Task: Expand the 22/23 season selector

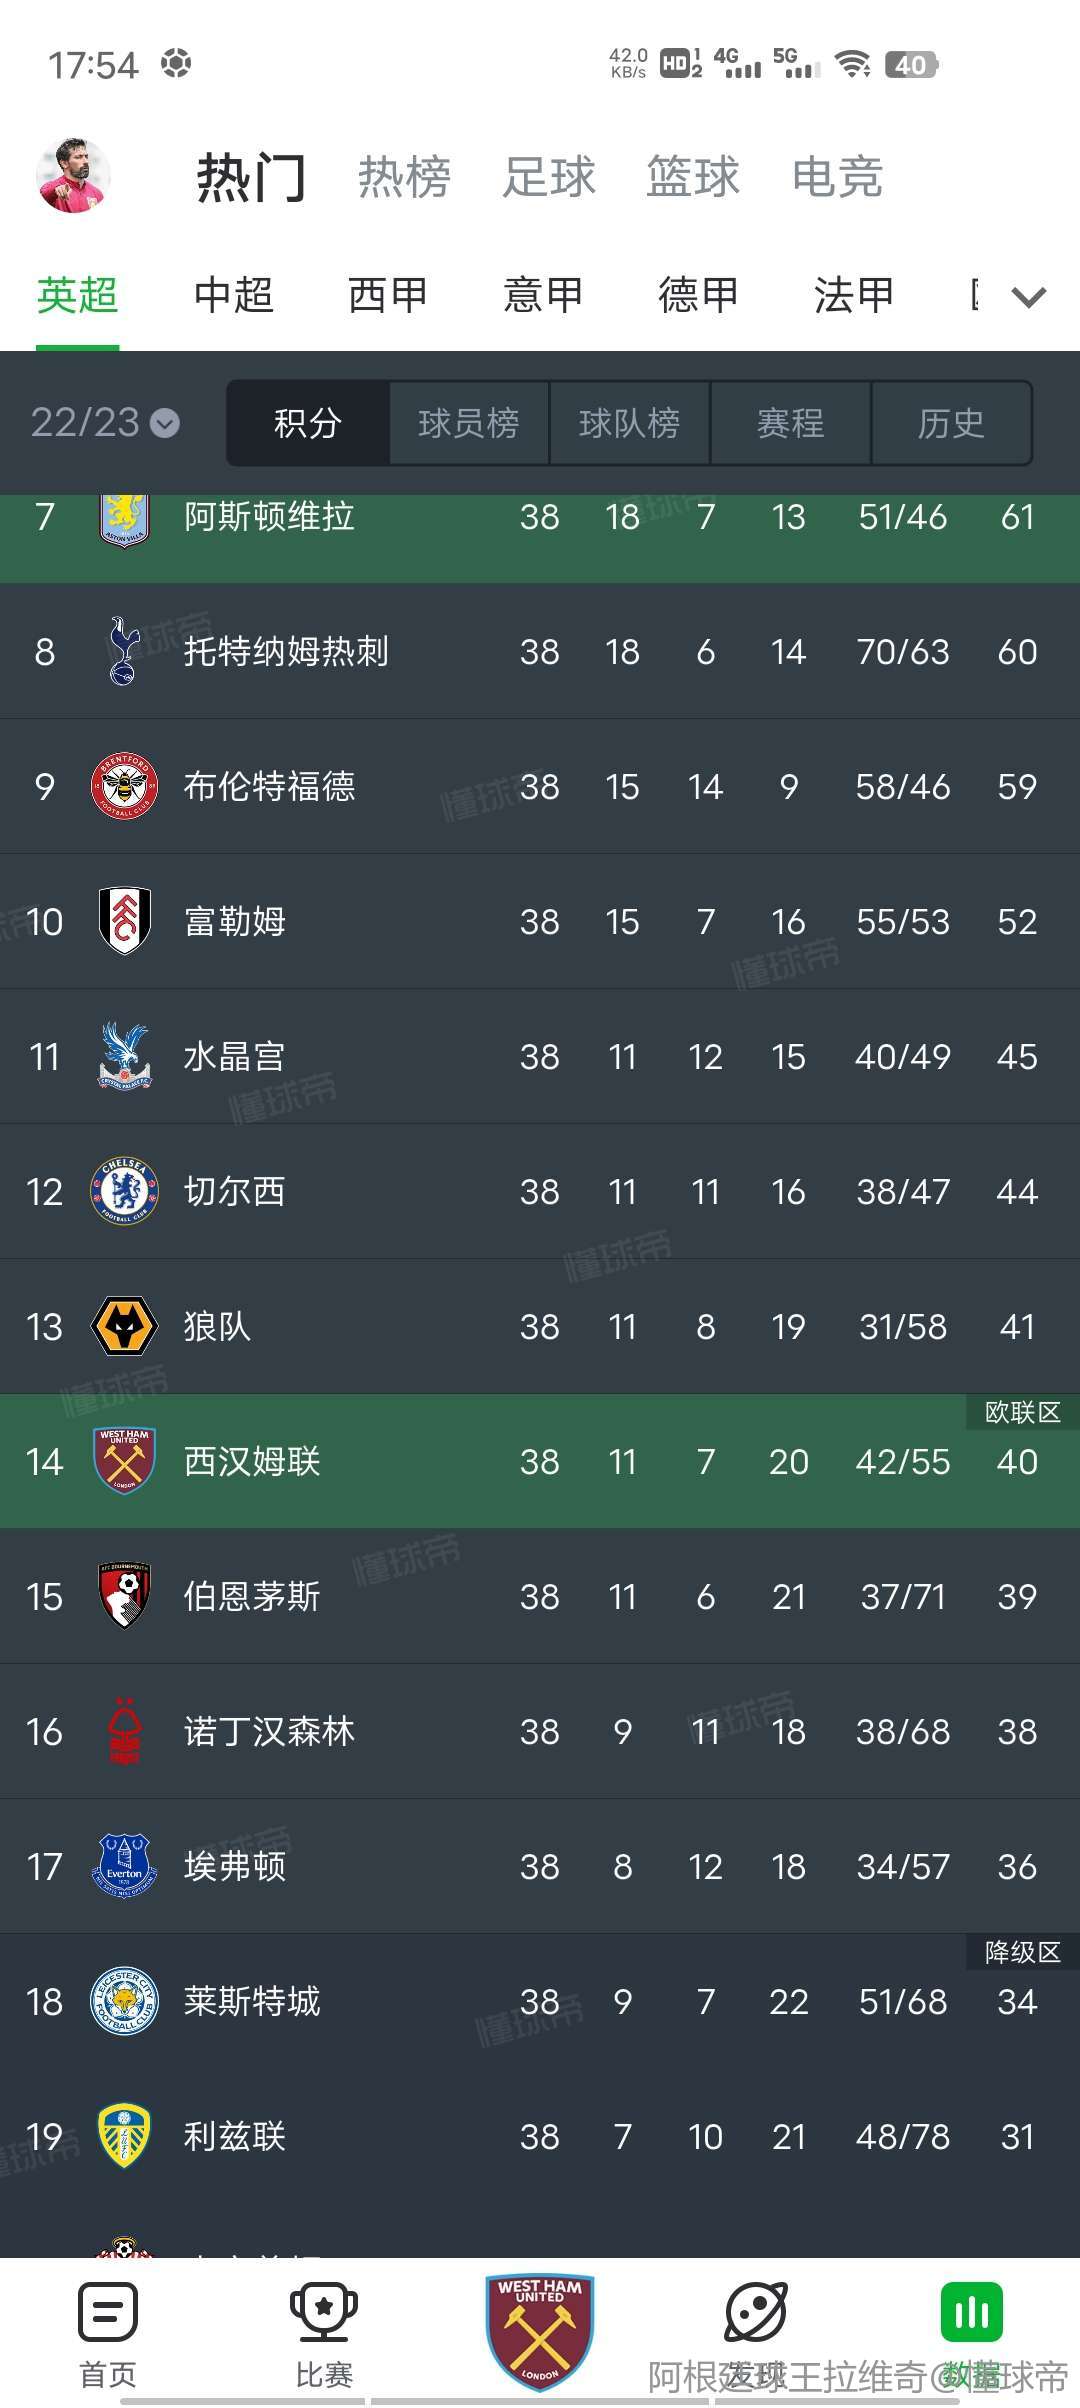Action: tap(105, 422)
